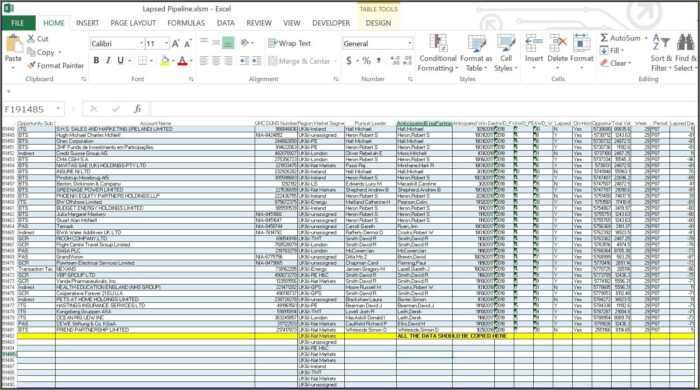Switch to the VIEW tab
The width and height of the screenshot is (700, 390).
coord(292,23)
